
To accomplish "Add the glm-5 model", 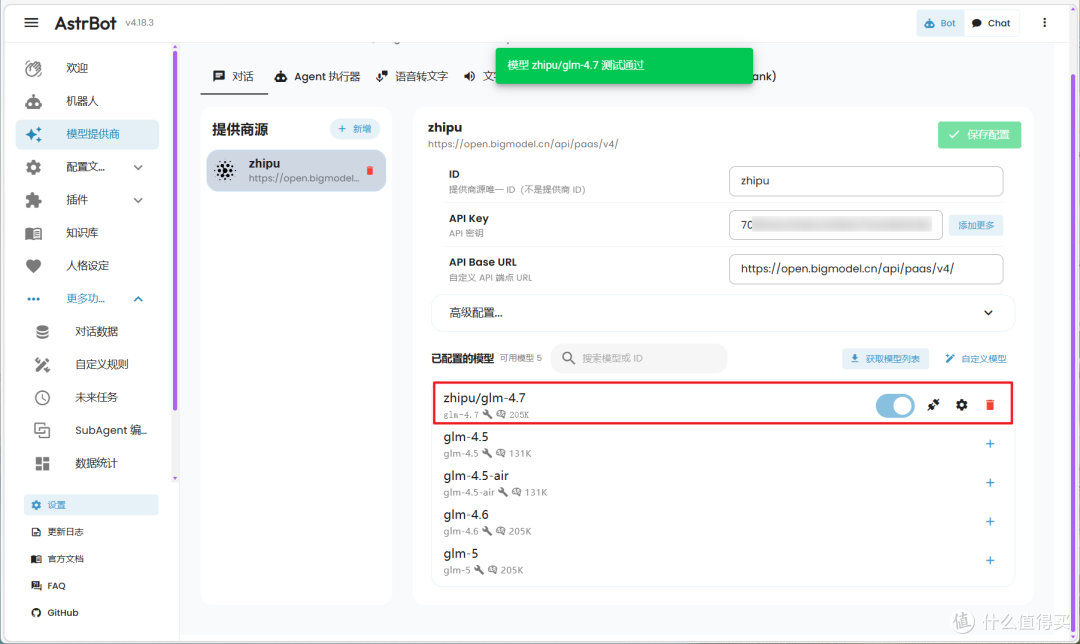I will (x=990, y=561).
